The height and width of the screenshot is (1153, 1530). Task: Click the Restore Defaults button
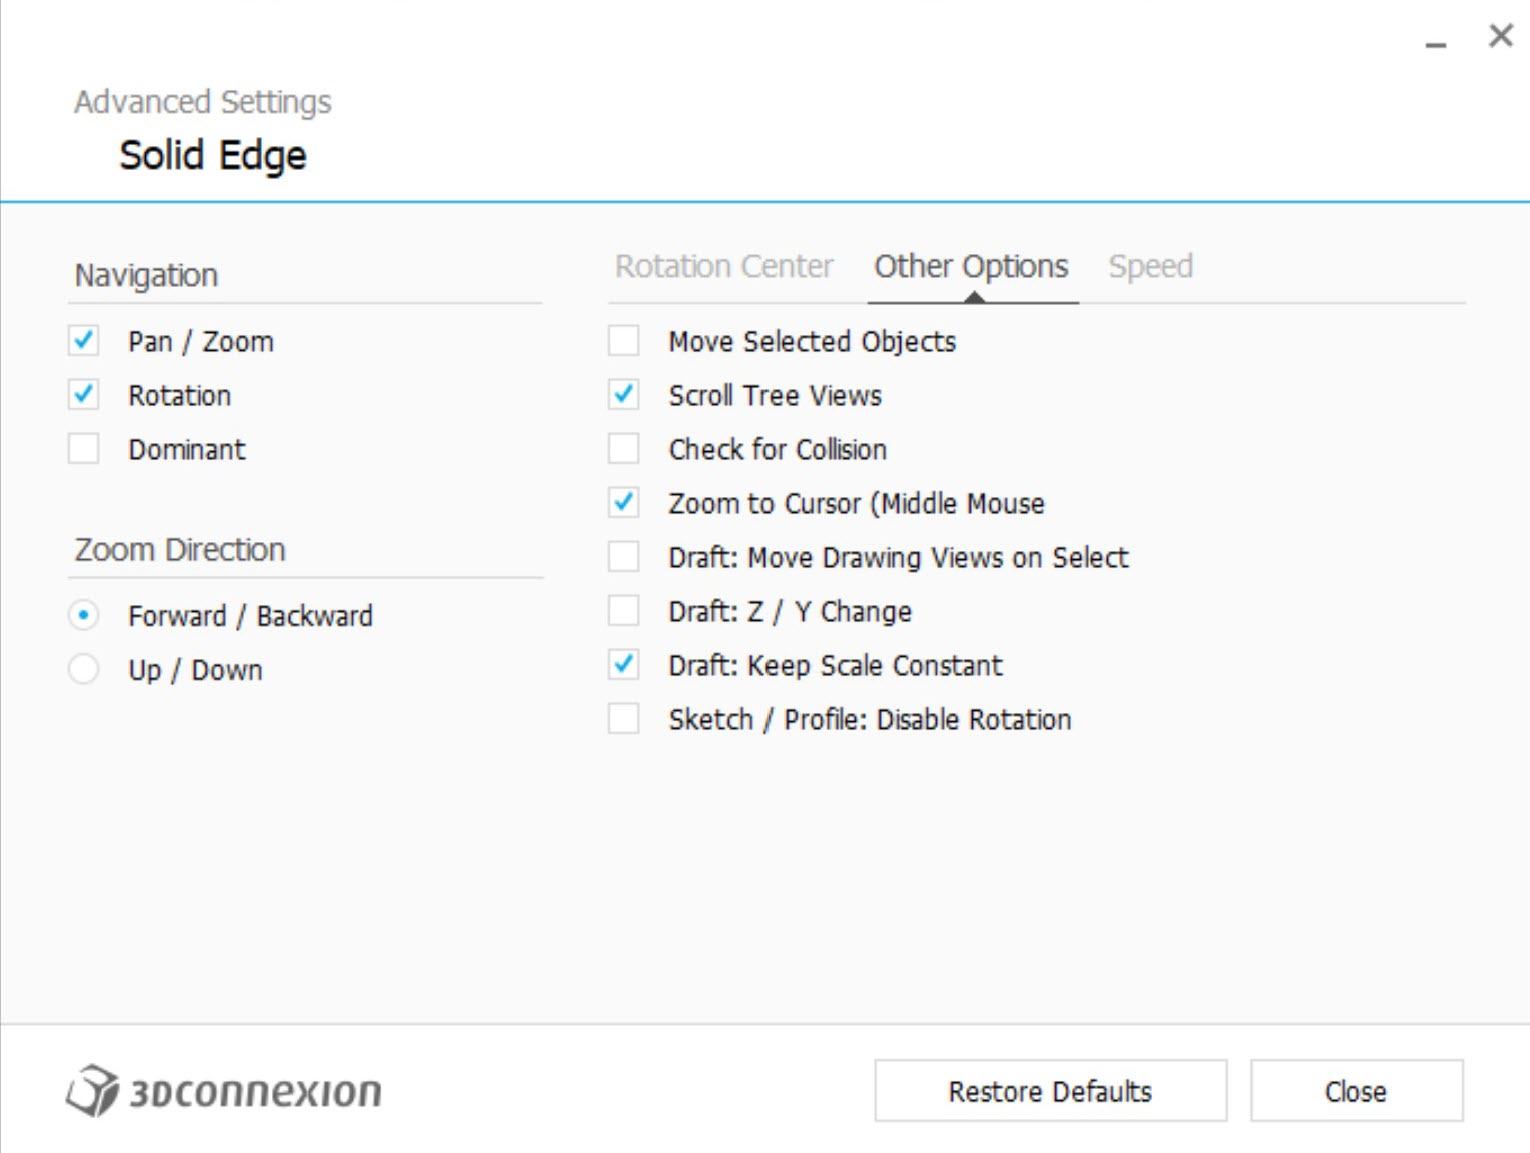pos(1049,1091)
